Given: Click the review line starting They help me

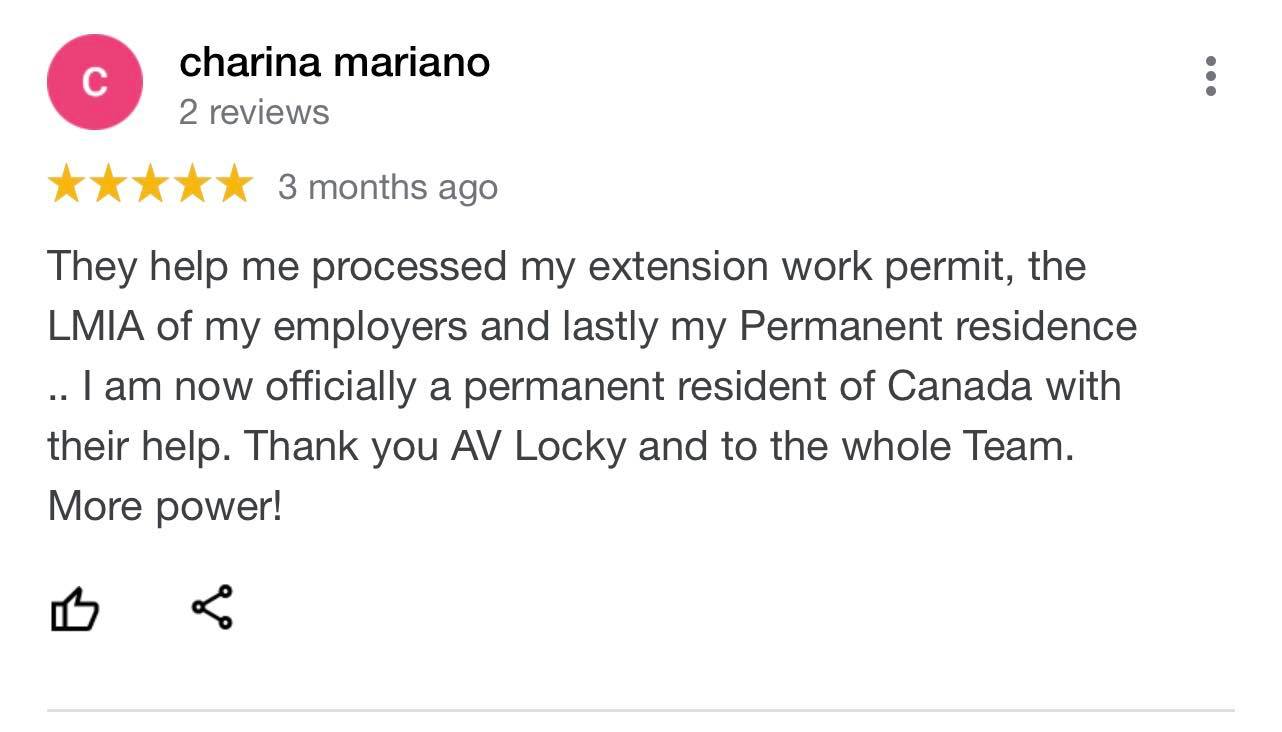Looking at the screenshot, I should click(566, 267).
